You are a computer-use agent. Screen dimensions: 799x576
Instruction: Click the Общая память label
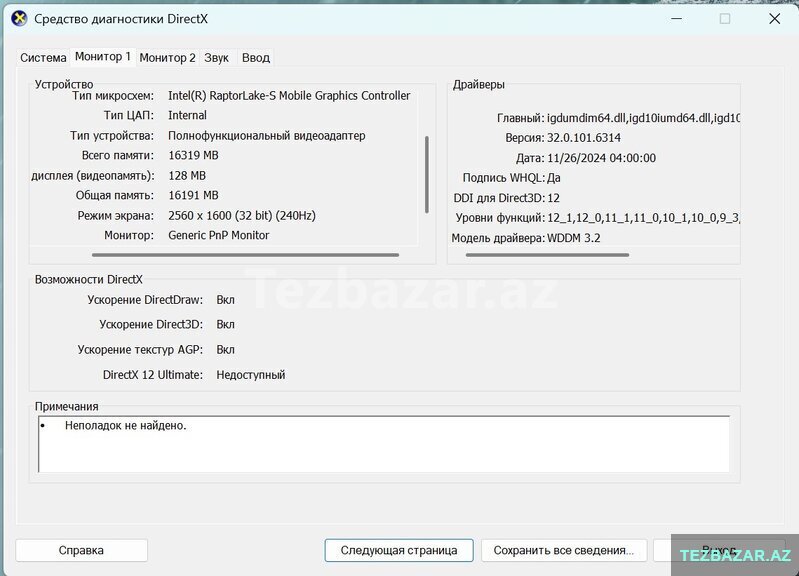(115, 195)
